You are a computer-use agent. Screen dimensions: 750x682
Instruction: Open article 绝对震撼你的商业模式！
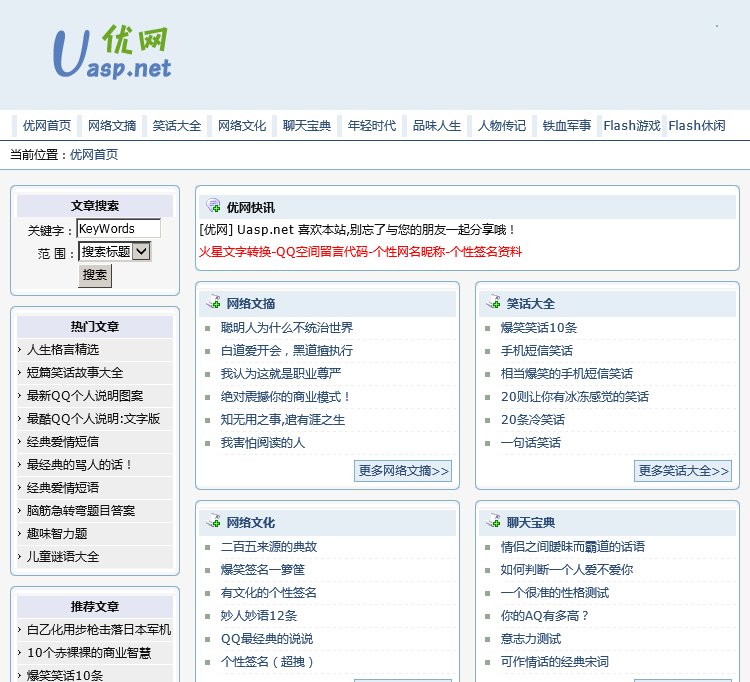(x=286, y=396)
